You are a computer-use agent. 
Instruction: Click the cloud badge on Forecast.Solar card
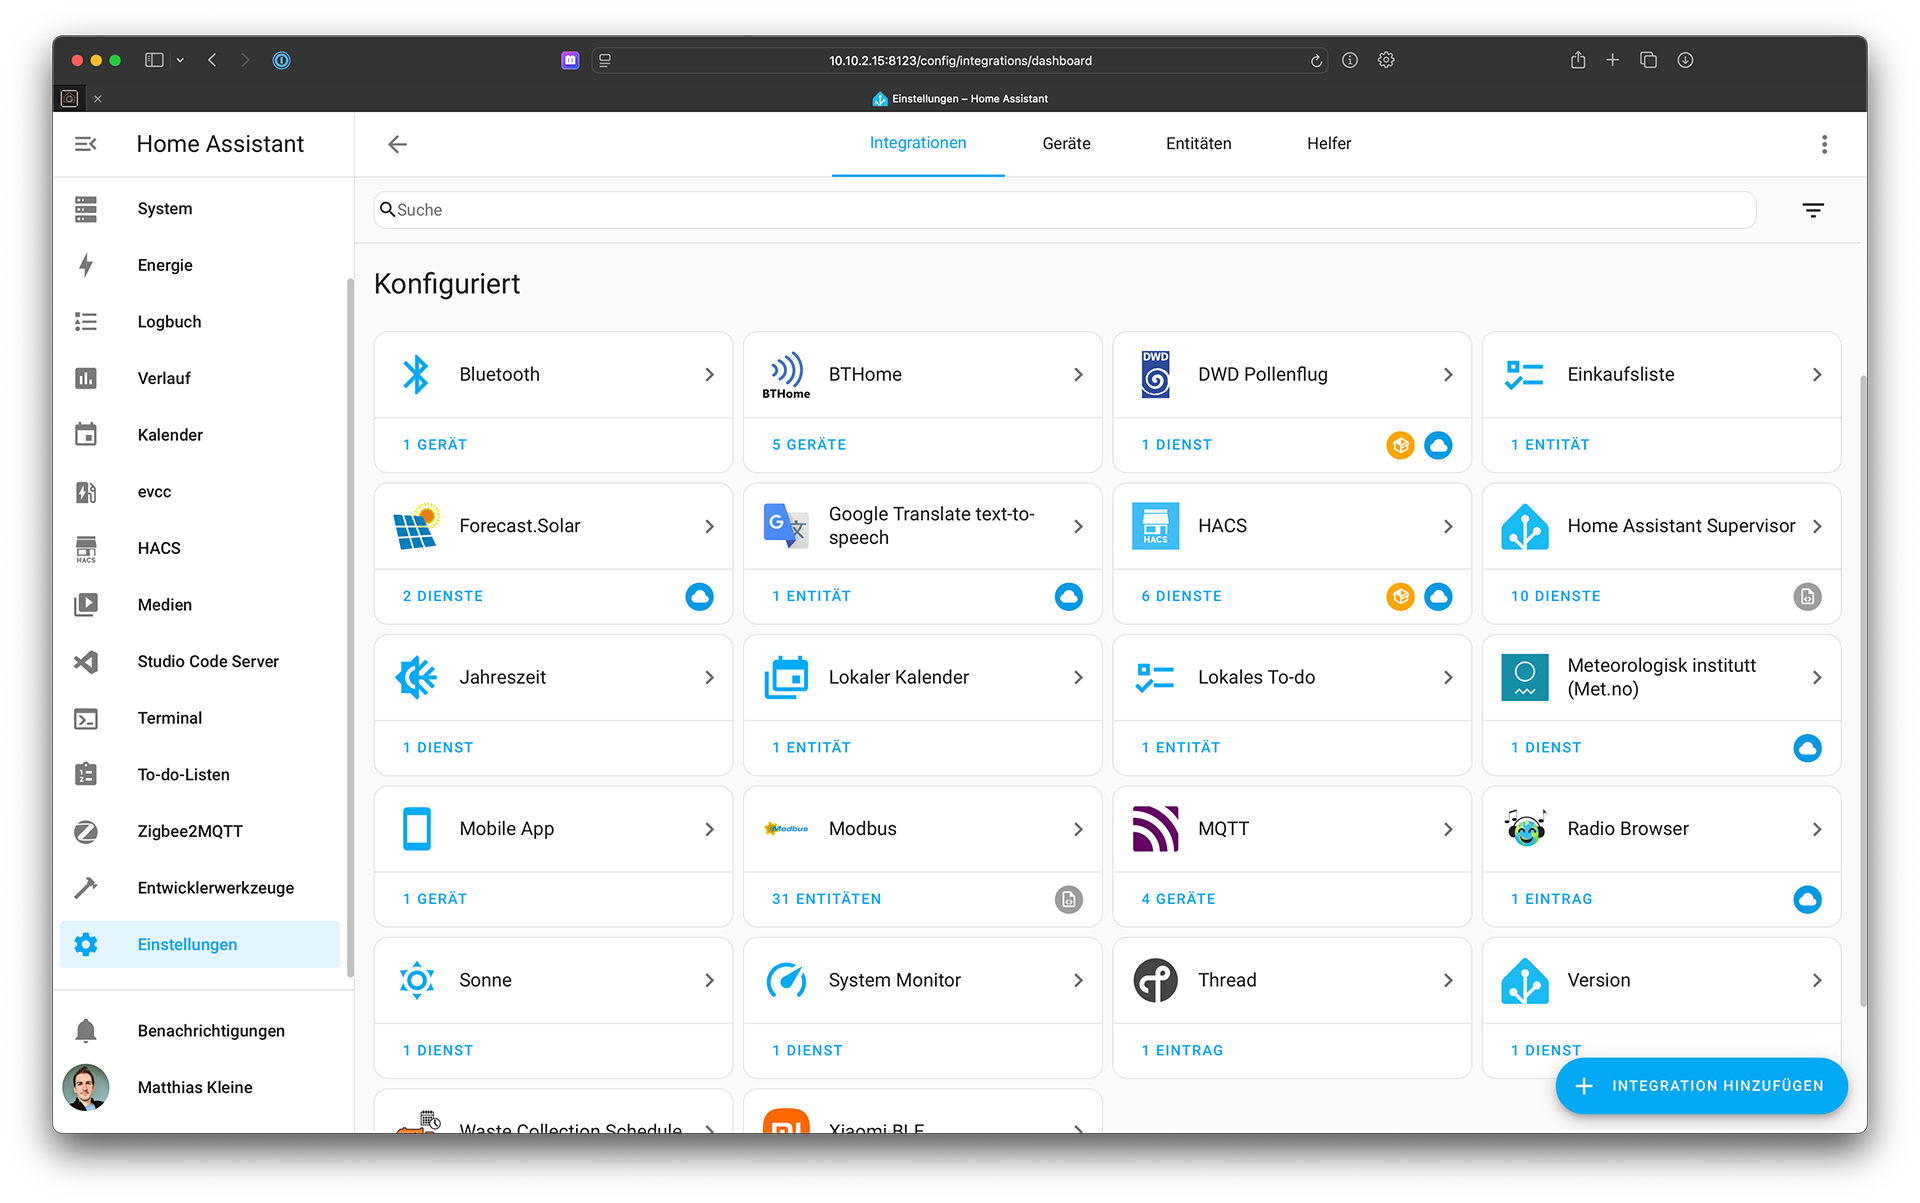(700, 597)
